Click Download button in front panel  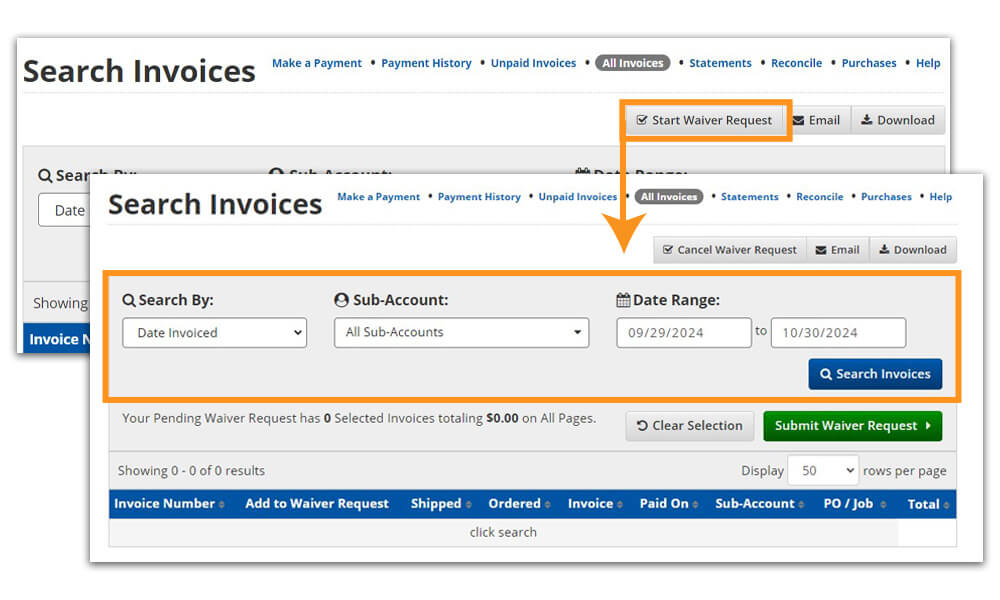click(x=912, y=250)
